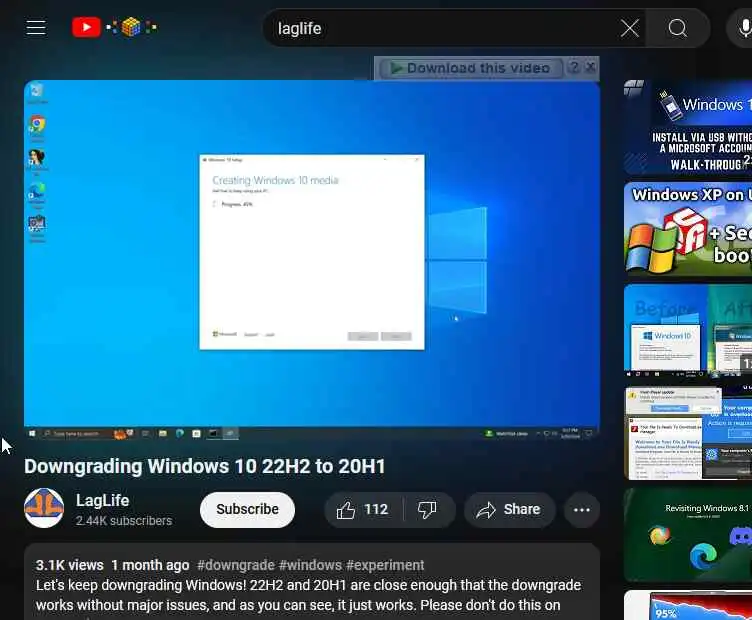Click the #windows hashtag

[x=310, y=565]
